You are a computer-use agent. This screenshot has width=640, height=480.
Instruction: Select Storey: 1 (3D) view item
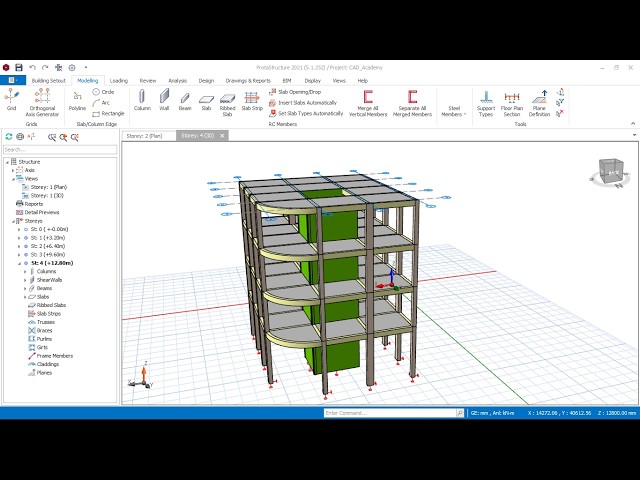43,196
